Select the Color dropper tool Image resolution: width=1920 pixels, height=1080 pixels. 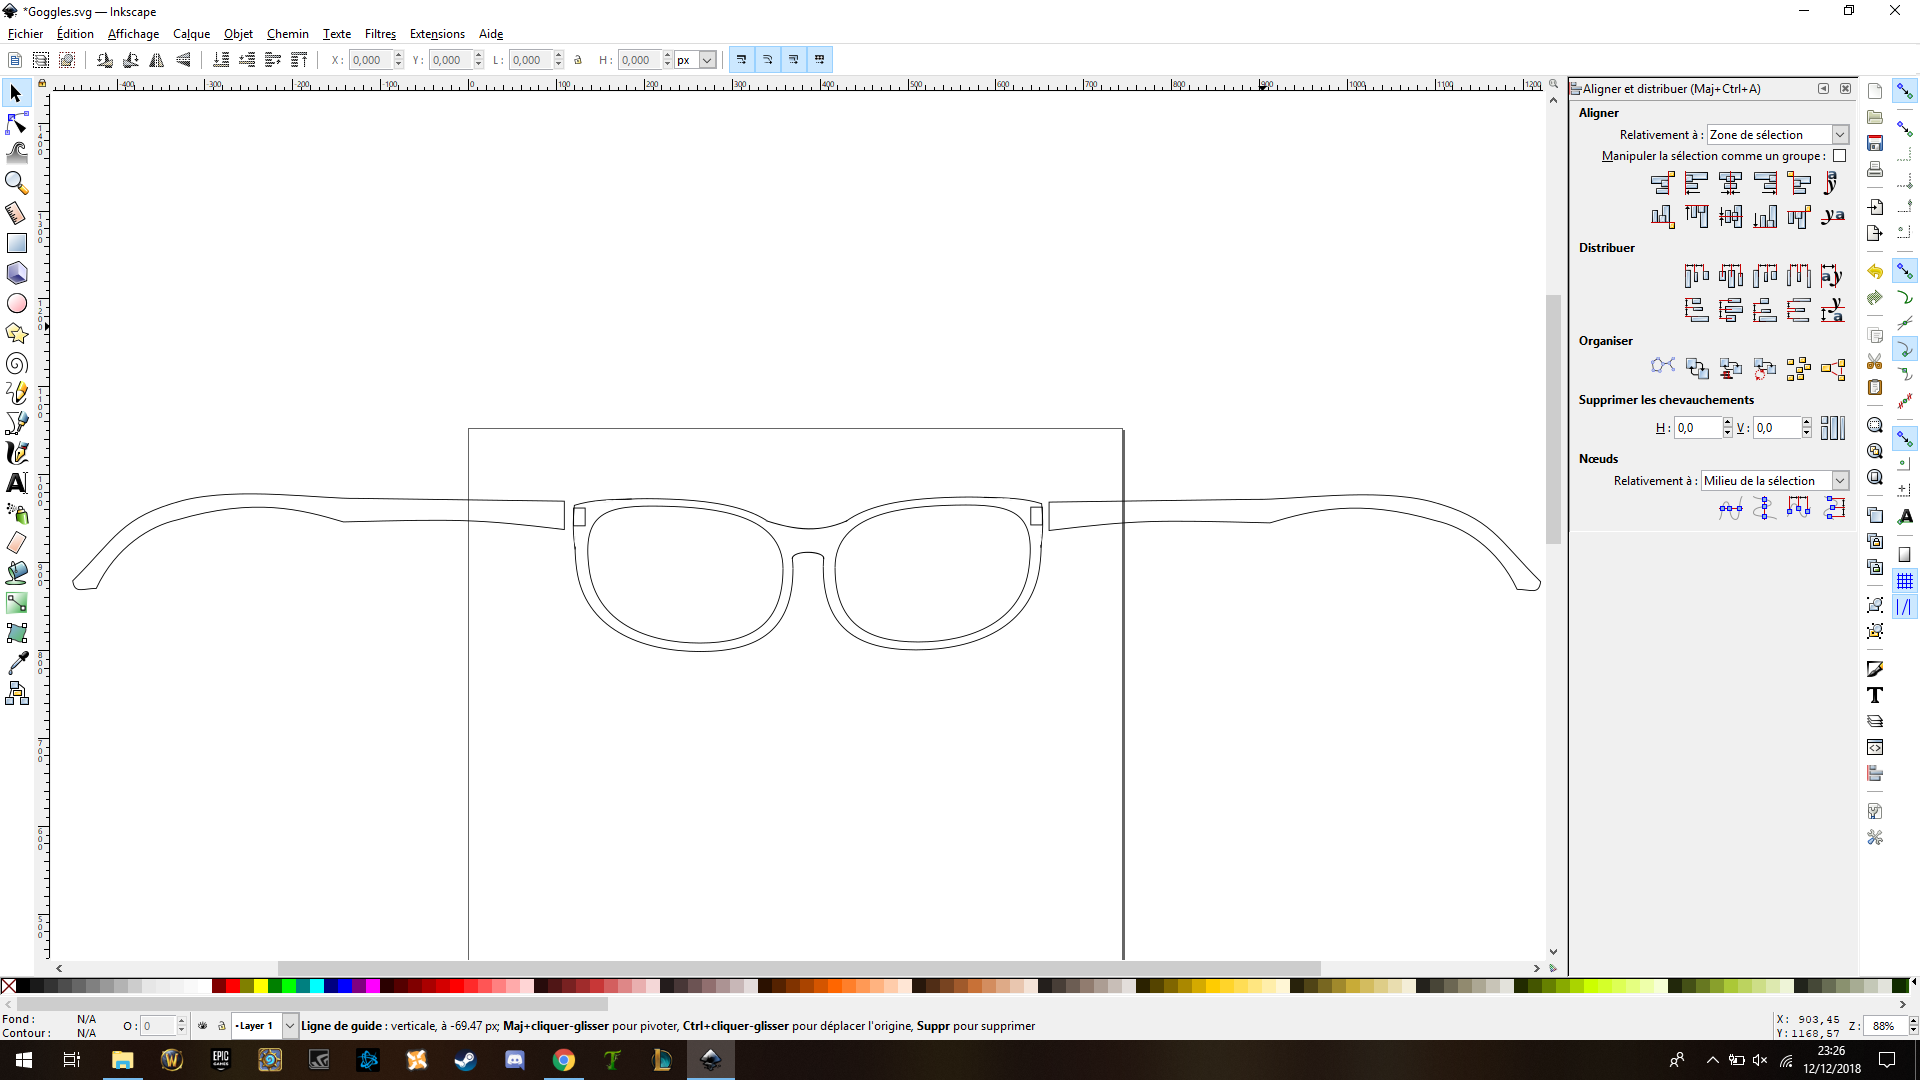[x=16, y=663]
